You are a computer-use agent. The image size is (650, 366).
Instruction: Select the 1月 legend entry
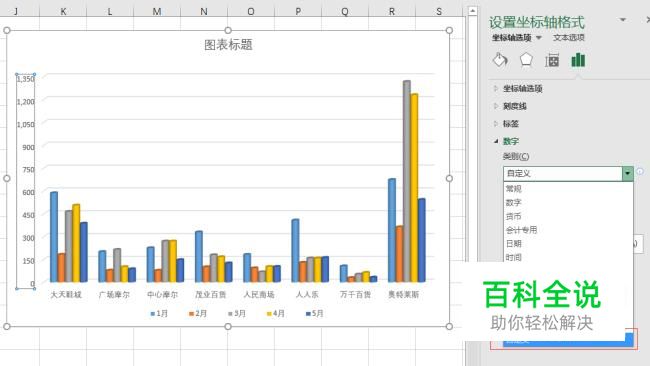(159, 313)
